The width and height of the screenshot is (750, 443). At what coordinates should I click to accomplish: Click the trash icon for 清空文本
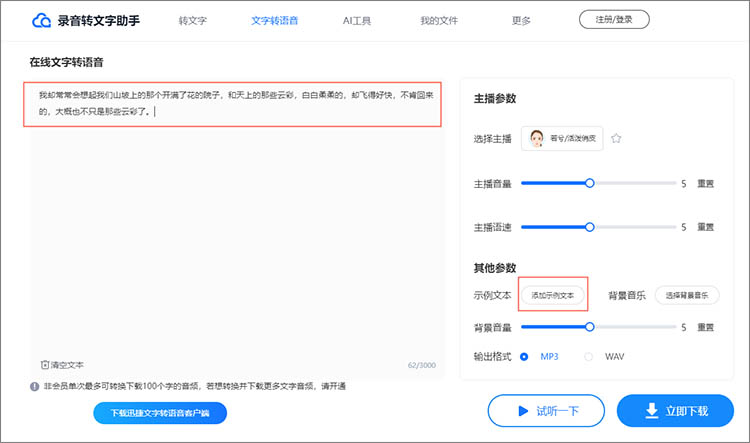pos(44,365)
